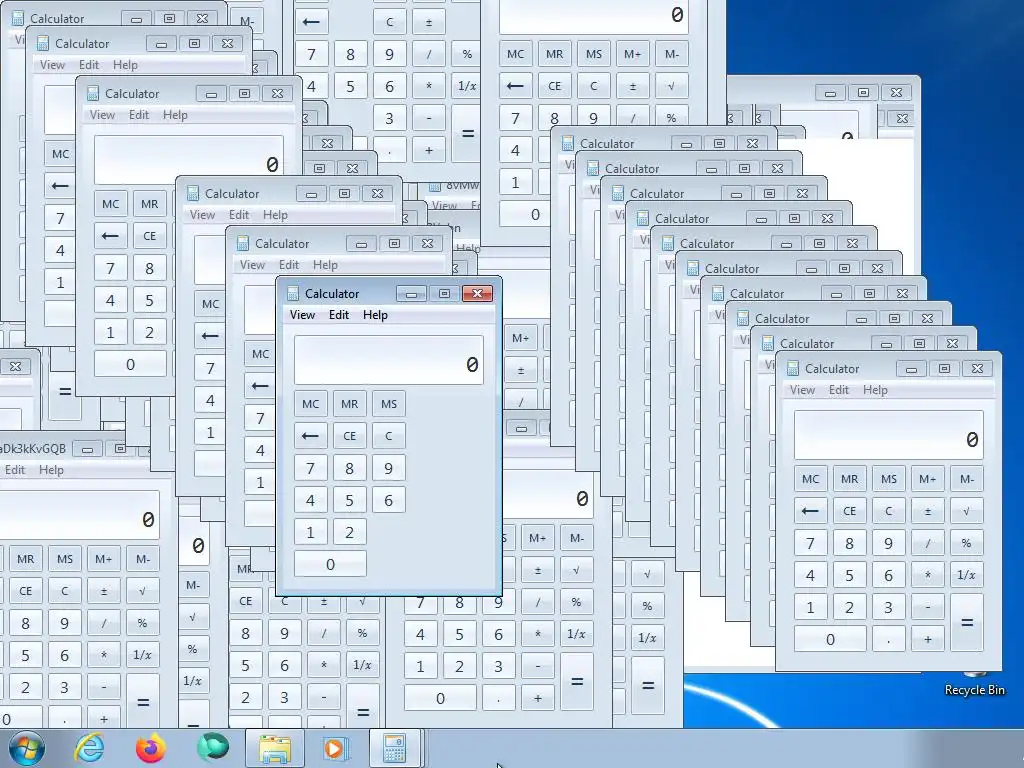Click title bar of the aDk3kKvGQB window

point(33,449)
